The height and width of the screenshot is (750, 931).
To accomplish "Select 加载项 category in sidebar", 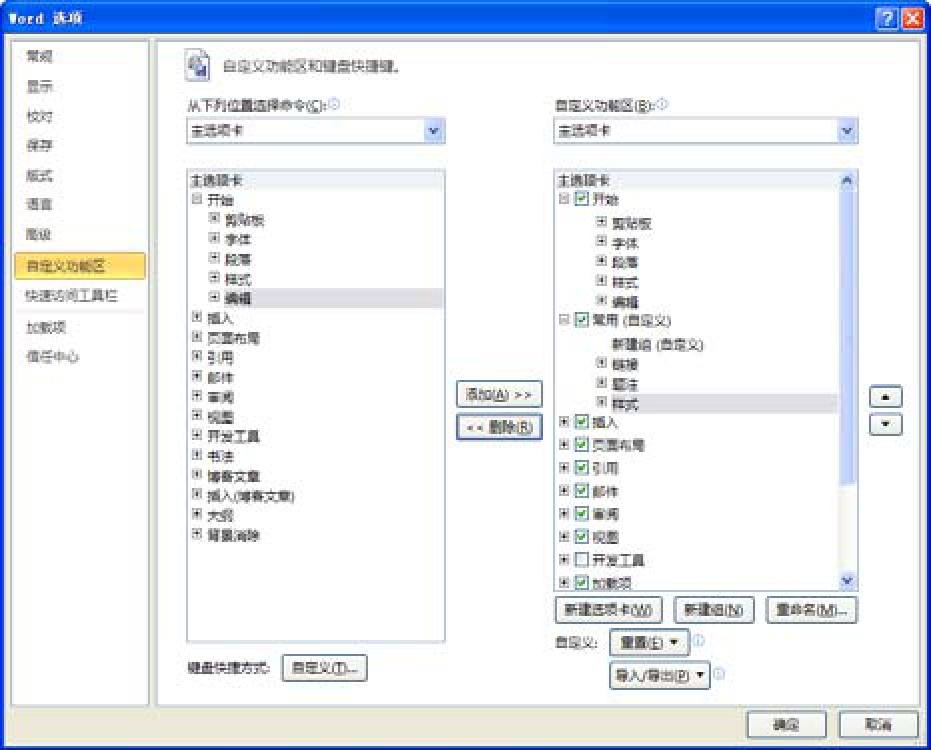I will [x=46, y=327].
